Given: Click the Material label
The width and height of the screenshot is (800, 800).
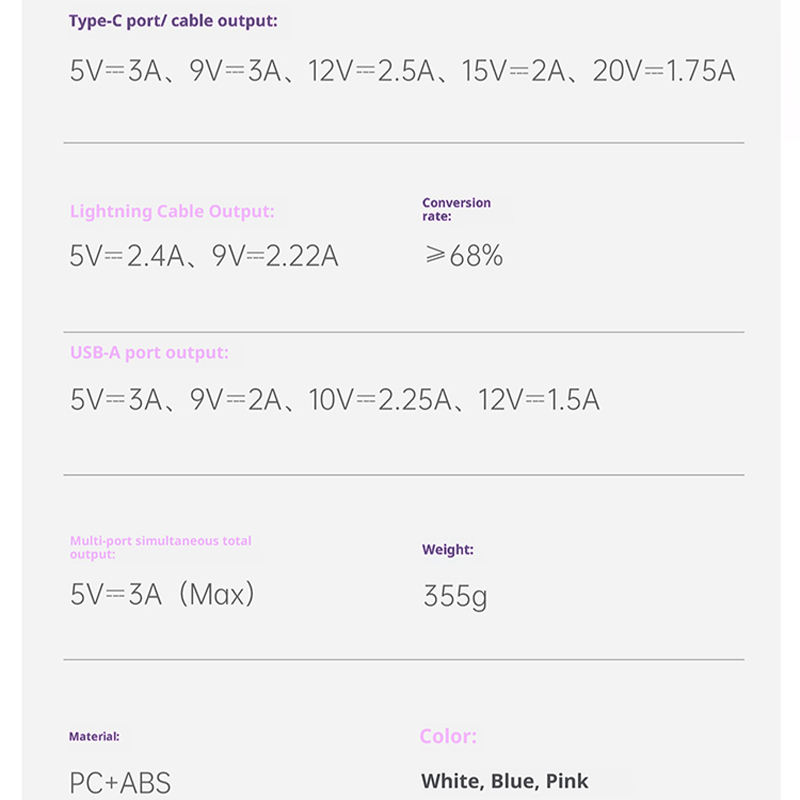Looking at the screenshot, I should pos(94,736).
